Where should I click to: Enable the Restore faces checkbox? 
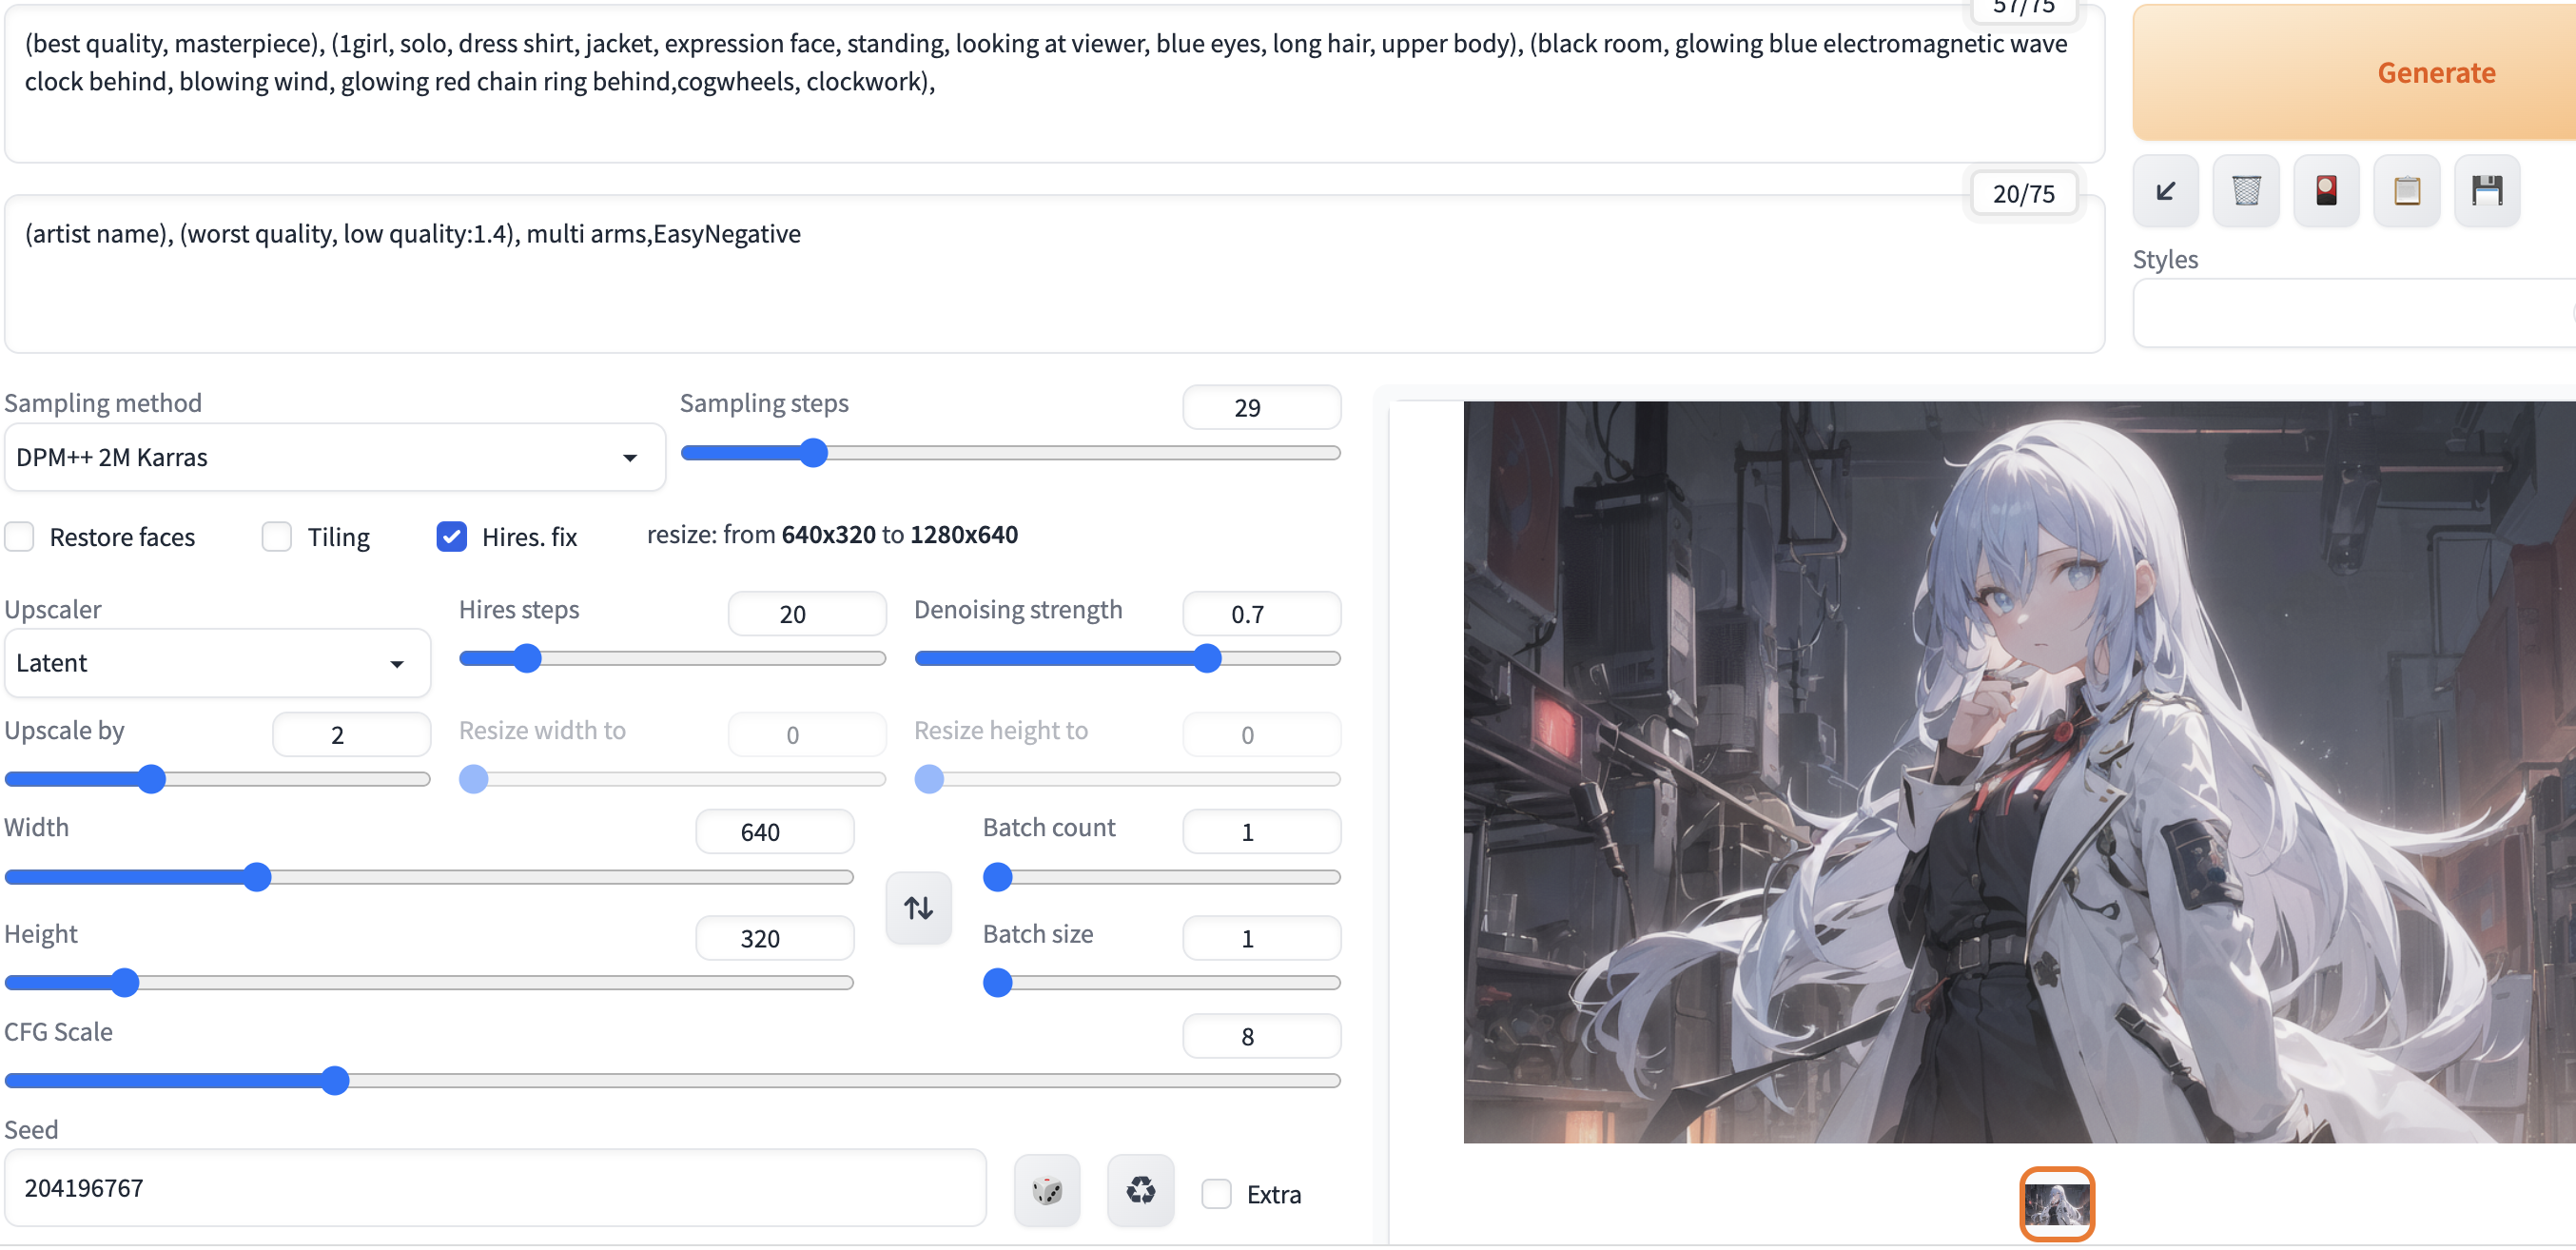(x=20, y=537)
